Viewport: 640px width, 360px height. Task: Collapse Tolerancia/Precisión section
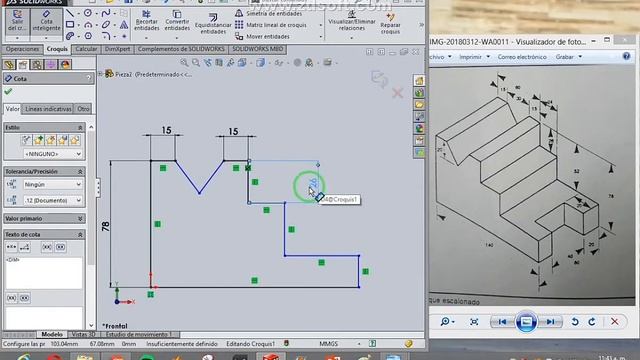pyautogui.click(x=80, y=171)
